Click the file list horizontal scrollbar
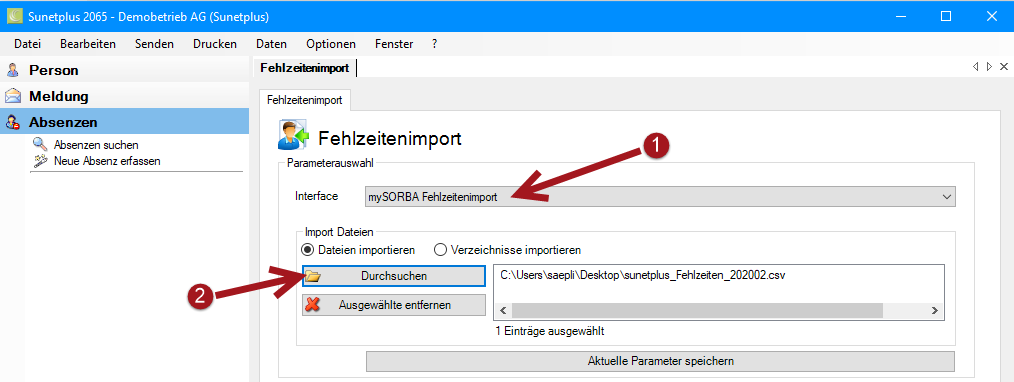The height and width of the screenshot is (382, 1014). click(717, 310)
